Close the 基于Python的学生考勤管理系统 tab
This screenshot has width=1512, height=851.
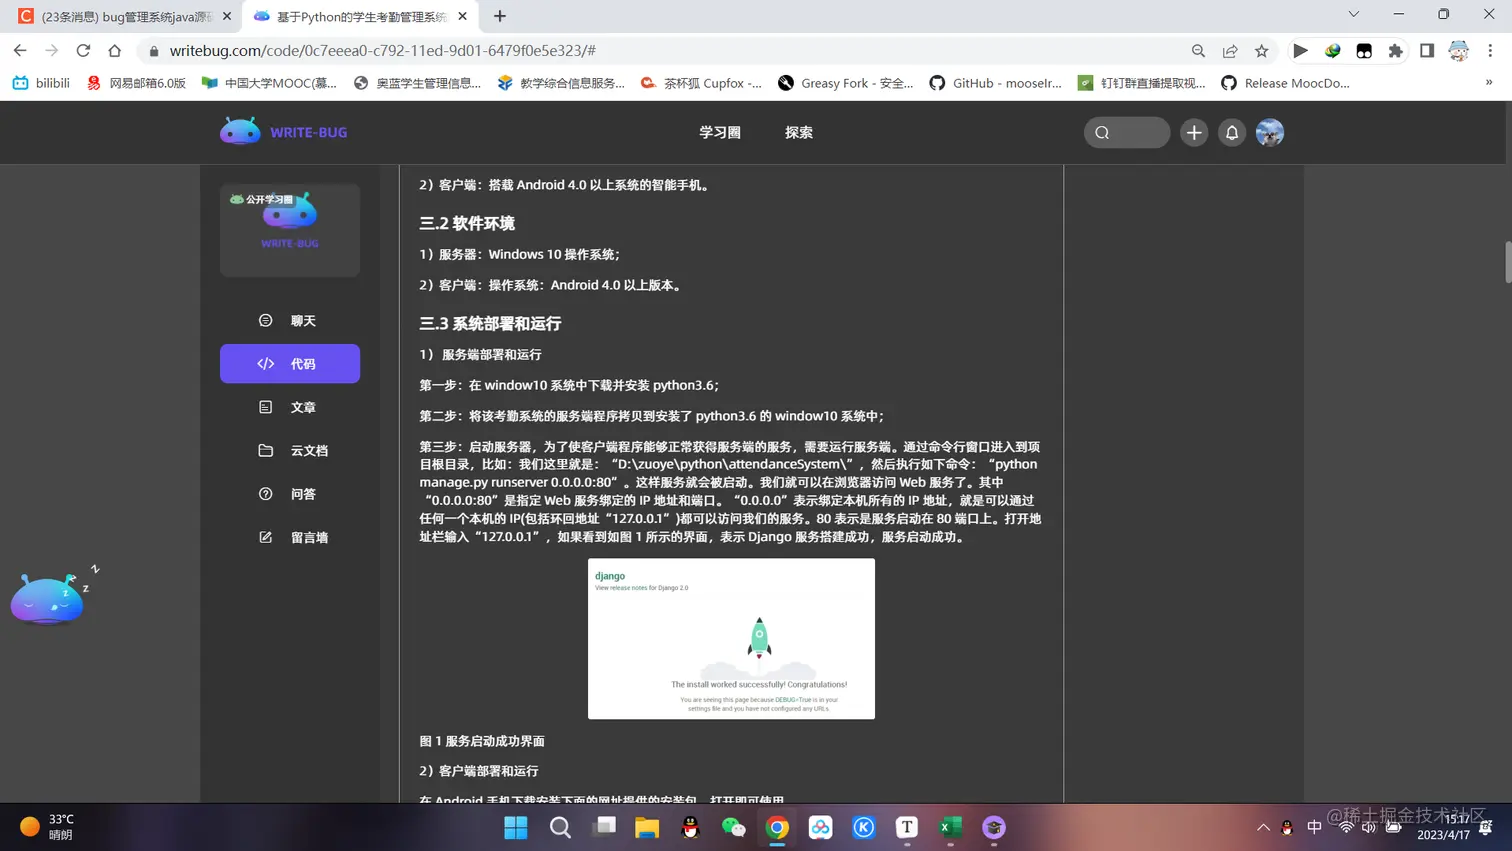pyautogui.click(x=462, y=16)
